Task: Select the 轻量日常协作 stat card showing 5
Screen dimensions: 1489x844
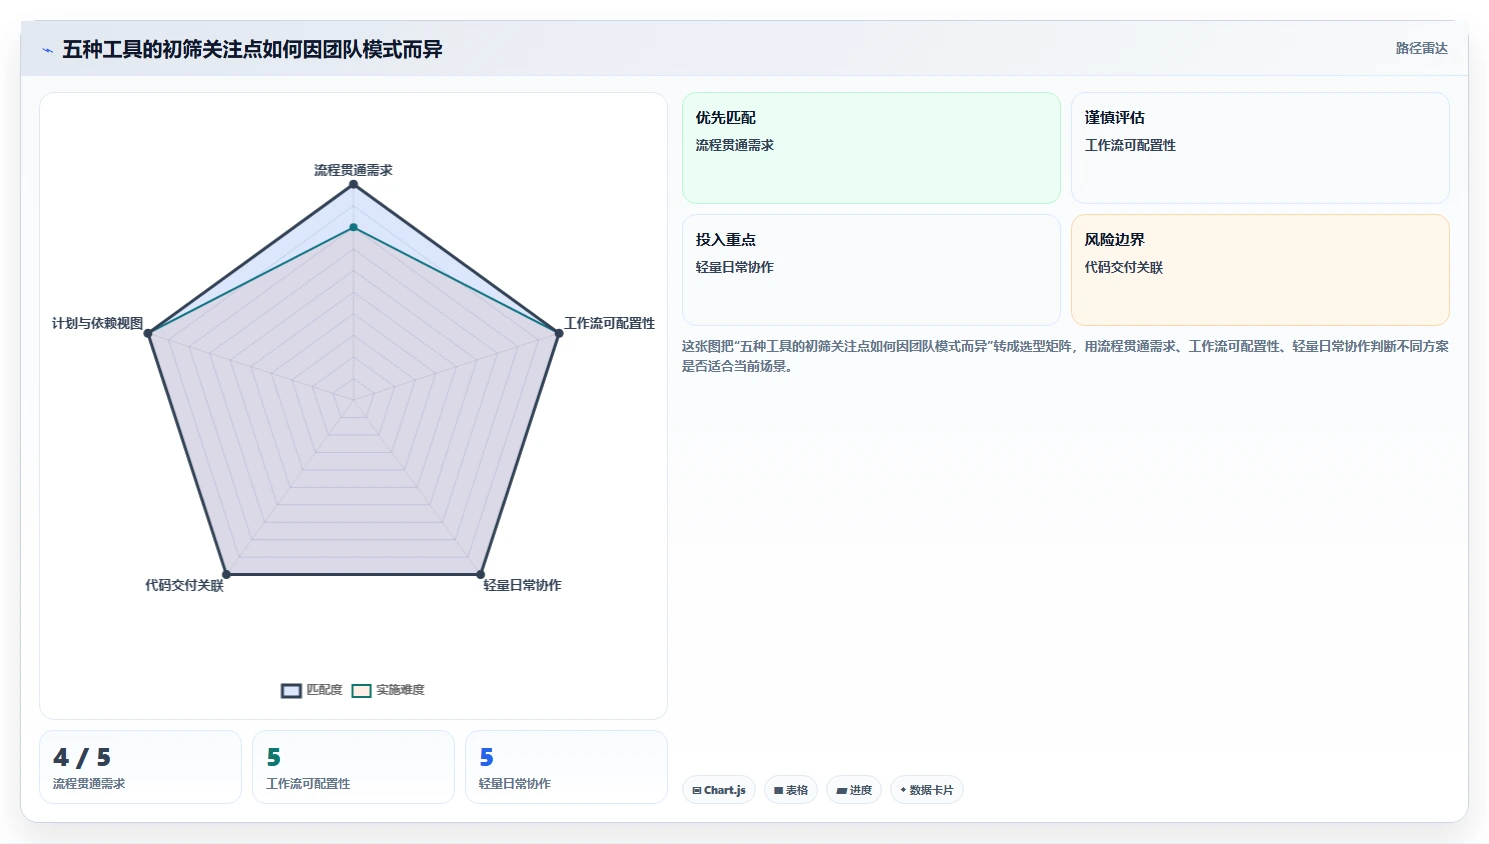Action: (566, 767)
